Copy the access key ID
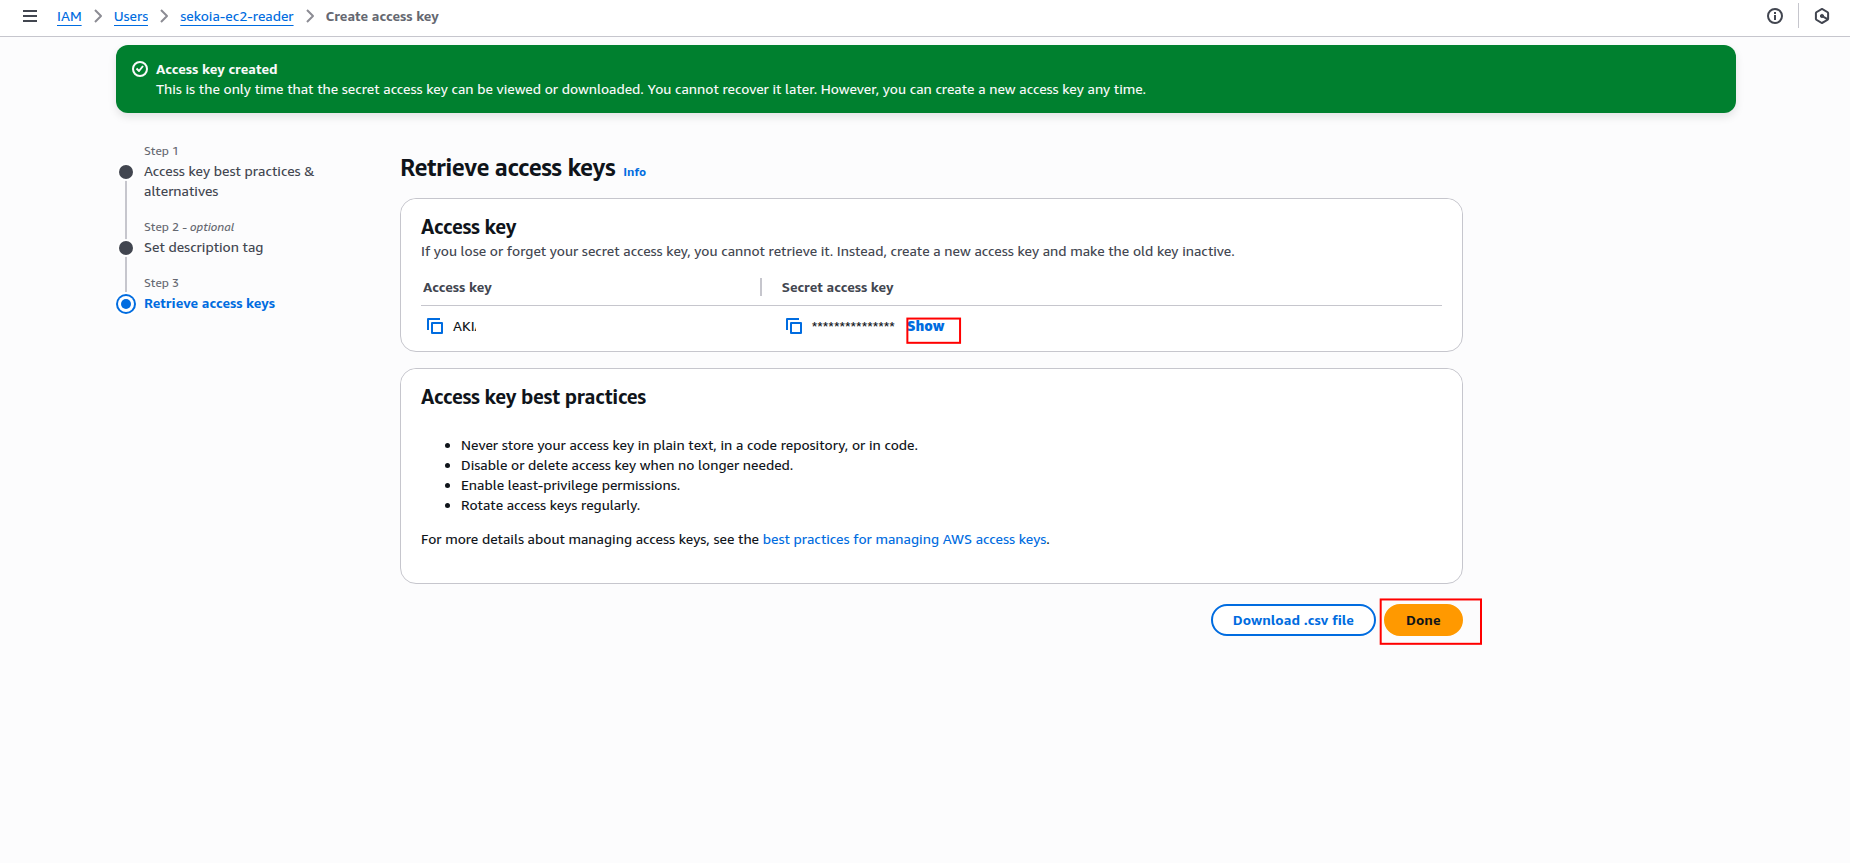Image resolution: width=1850 pixels, height=863 pixels. click(435, 326)
